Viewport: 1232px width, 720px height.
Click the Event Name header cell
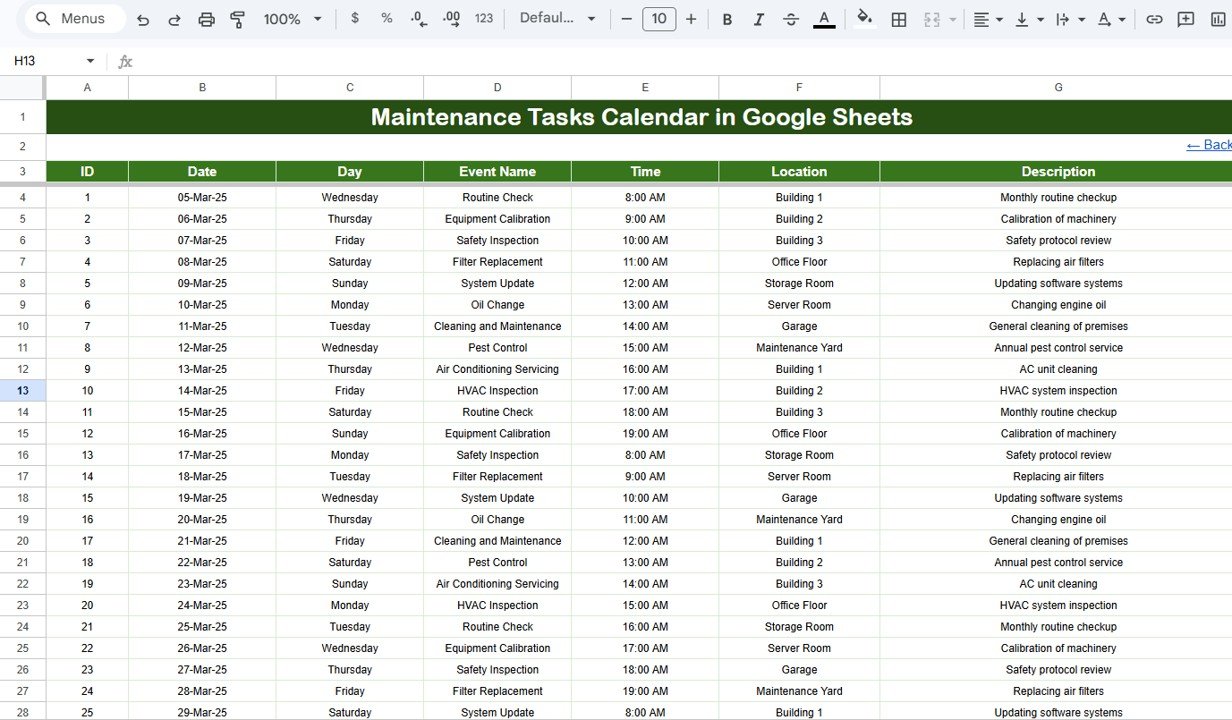click(x=497, y=171)
